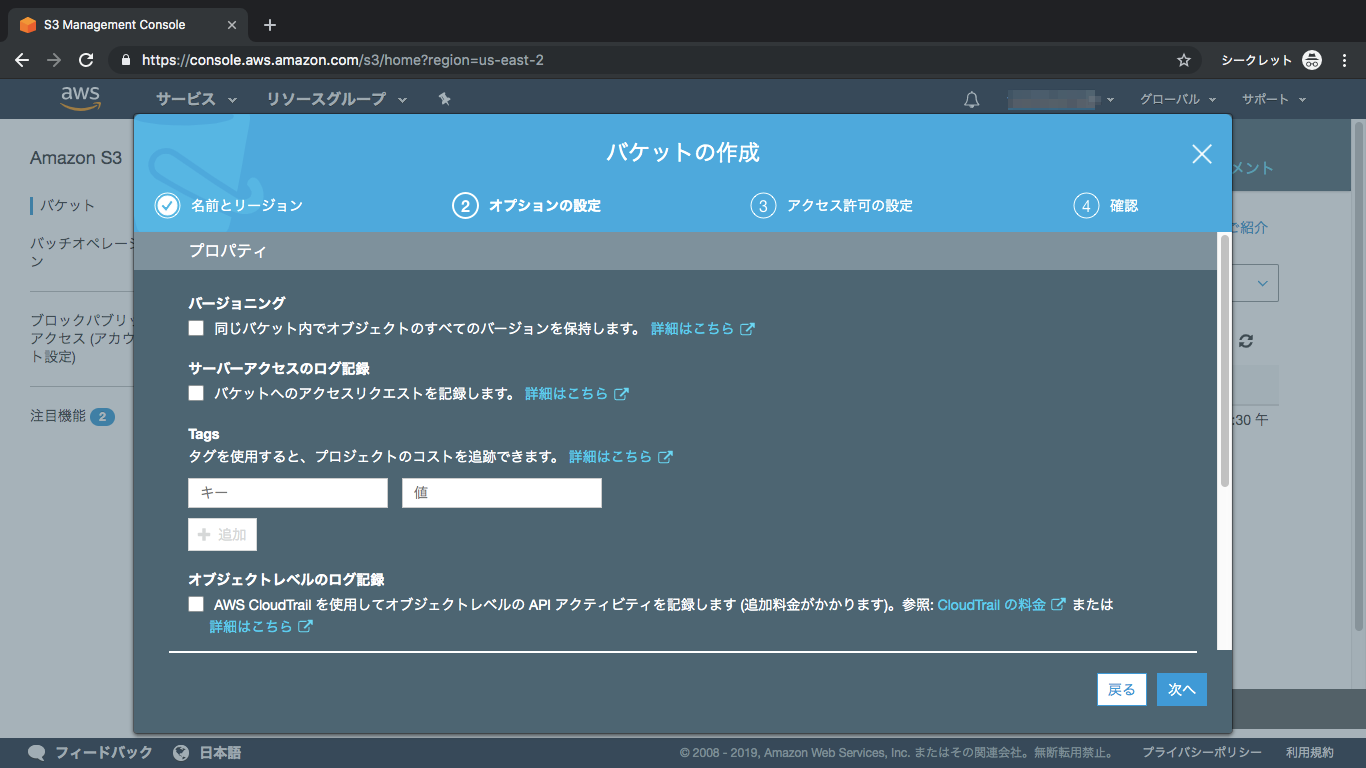Click the 戻る button
The image size is (1366, 768).
click(1122, 689)
